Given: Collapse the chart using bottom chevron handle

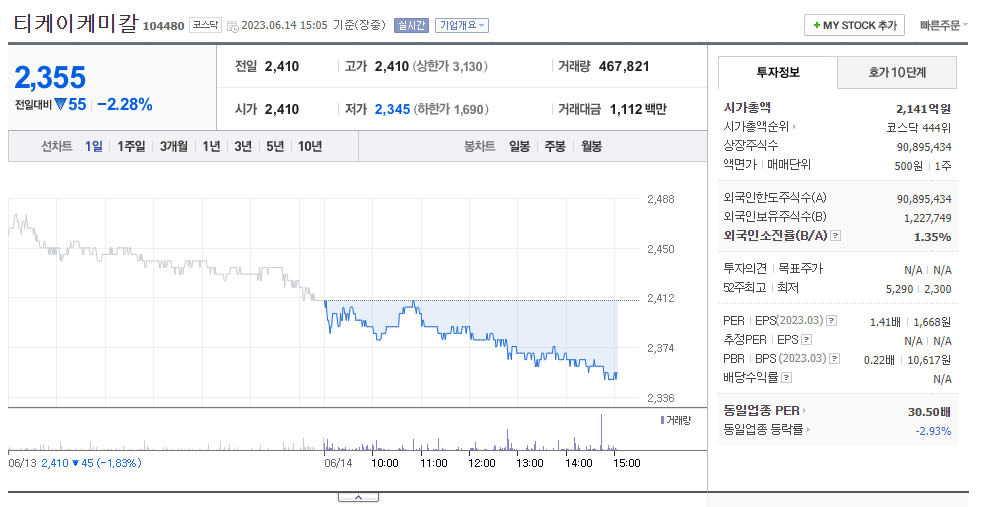Looking at the screenshot, I should click(358, 497).
